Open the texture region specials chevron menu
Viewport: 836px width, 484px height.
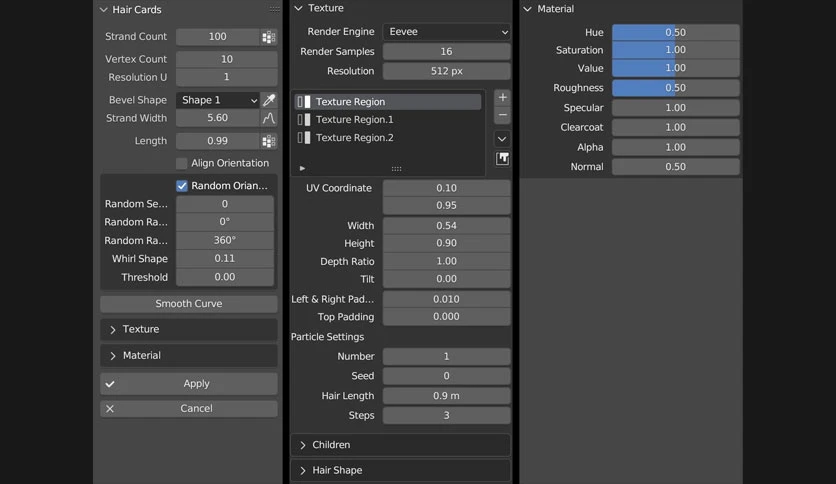(502, 139)
